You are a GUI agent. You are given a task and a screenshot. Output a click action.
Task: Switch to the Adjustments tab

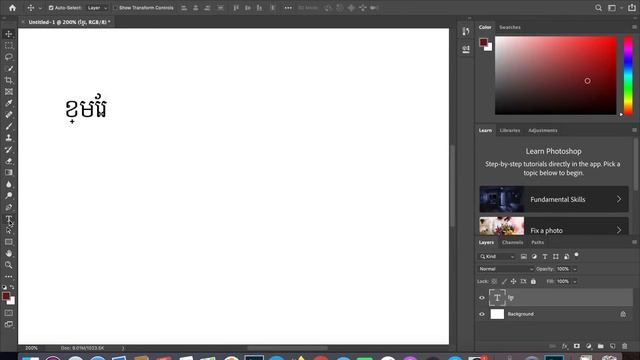pyautogui.click(x=542, y=131)
